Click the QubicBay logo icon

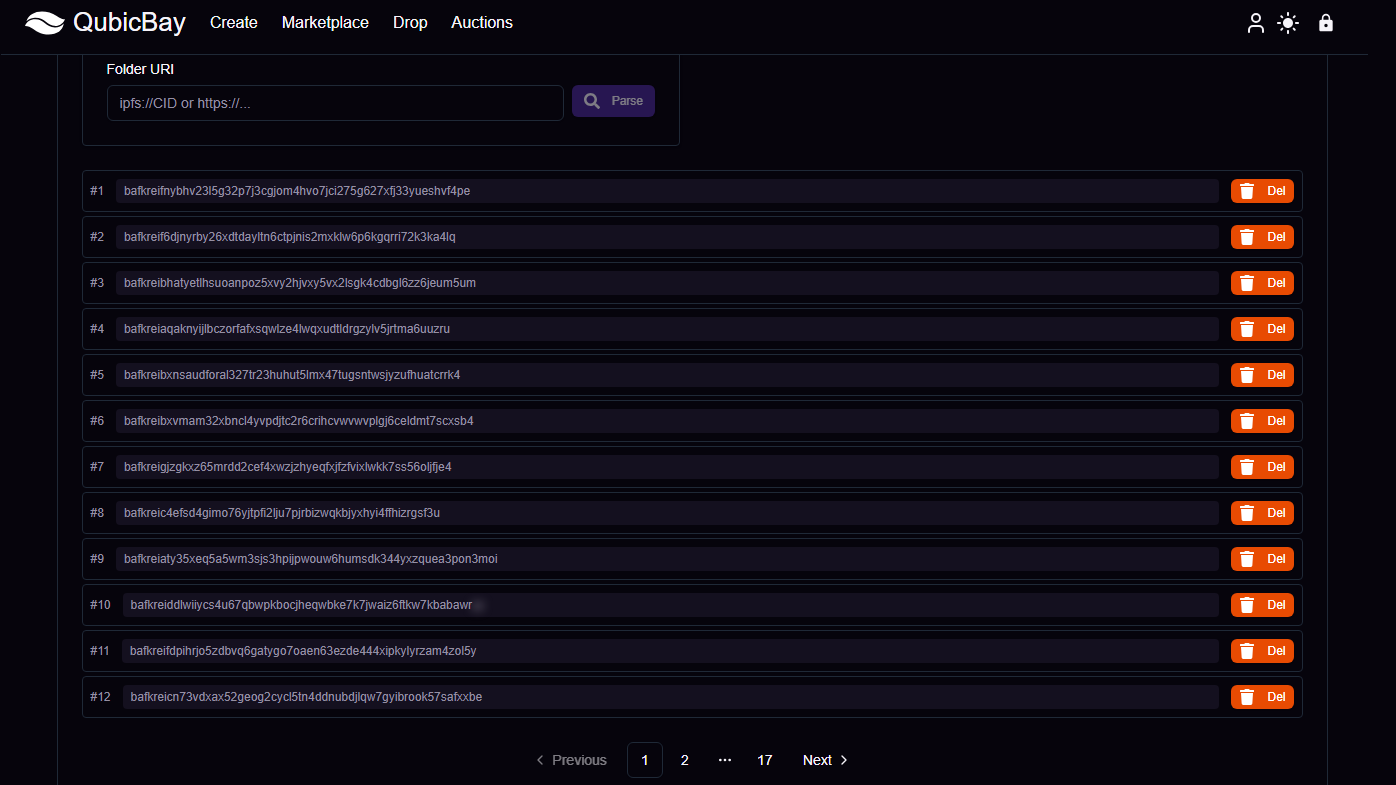tap(45, 22)
